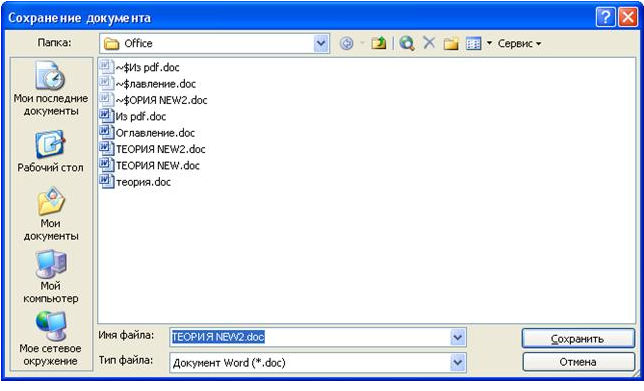This screenshot has width=644, height=391.
Task: Open Мои последние документы location
Action: (x=51, y=89)
